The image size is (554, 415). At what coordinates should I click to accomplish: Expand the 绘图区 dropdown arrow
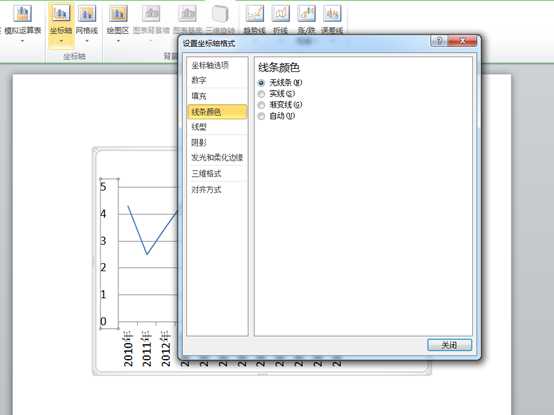pos(118,41)
